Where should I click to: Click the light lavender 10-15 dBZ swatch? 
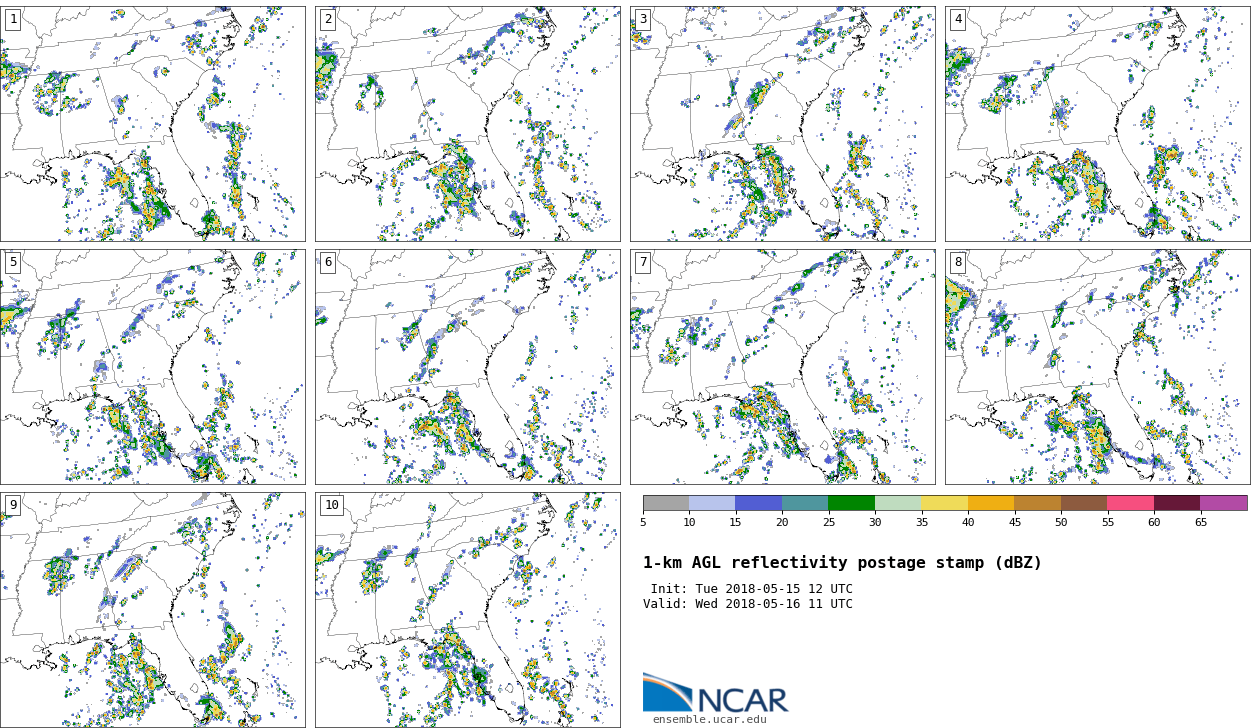(712, 503)
